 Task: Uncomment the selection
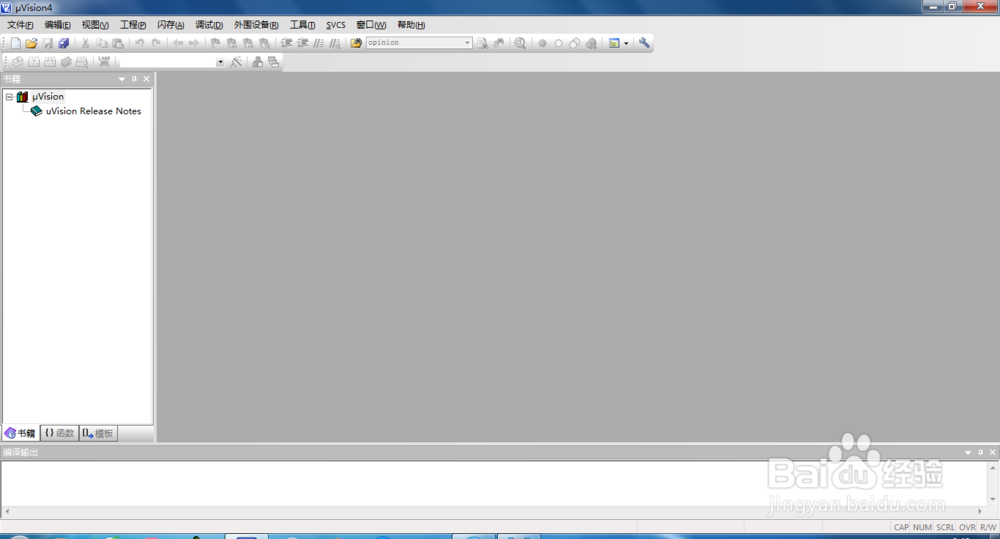coord(335,43)
